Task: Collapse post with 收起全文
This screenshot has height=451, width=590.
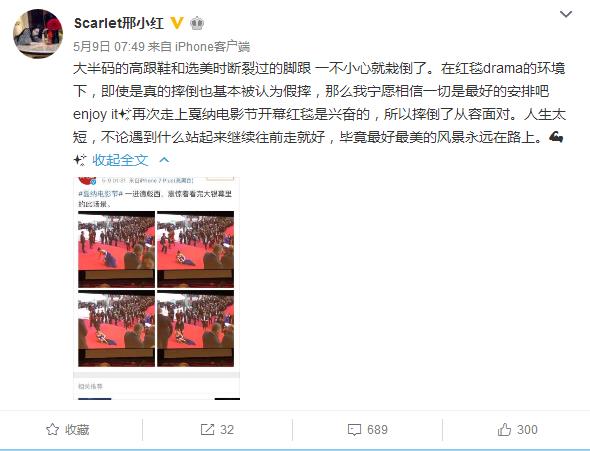Action: [120, 160]
